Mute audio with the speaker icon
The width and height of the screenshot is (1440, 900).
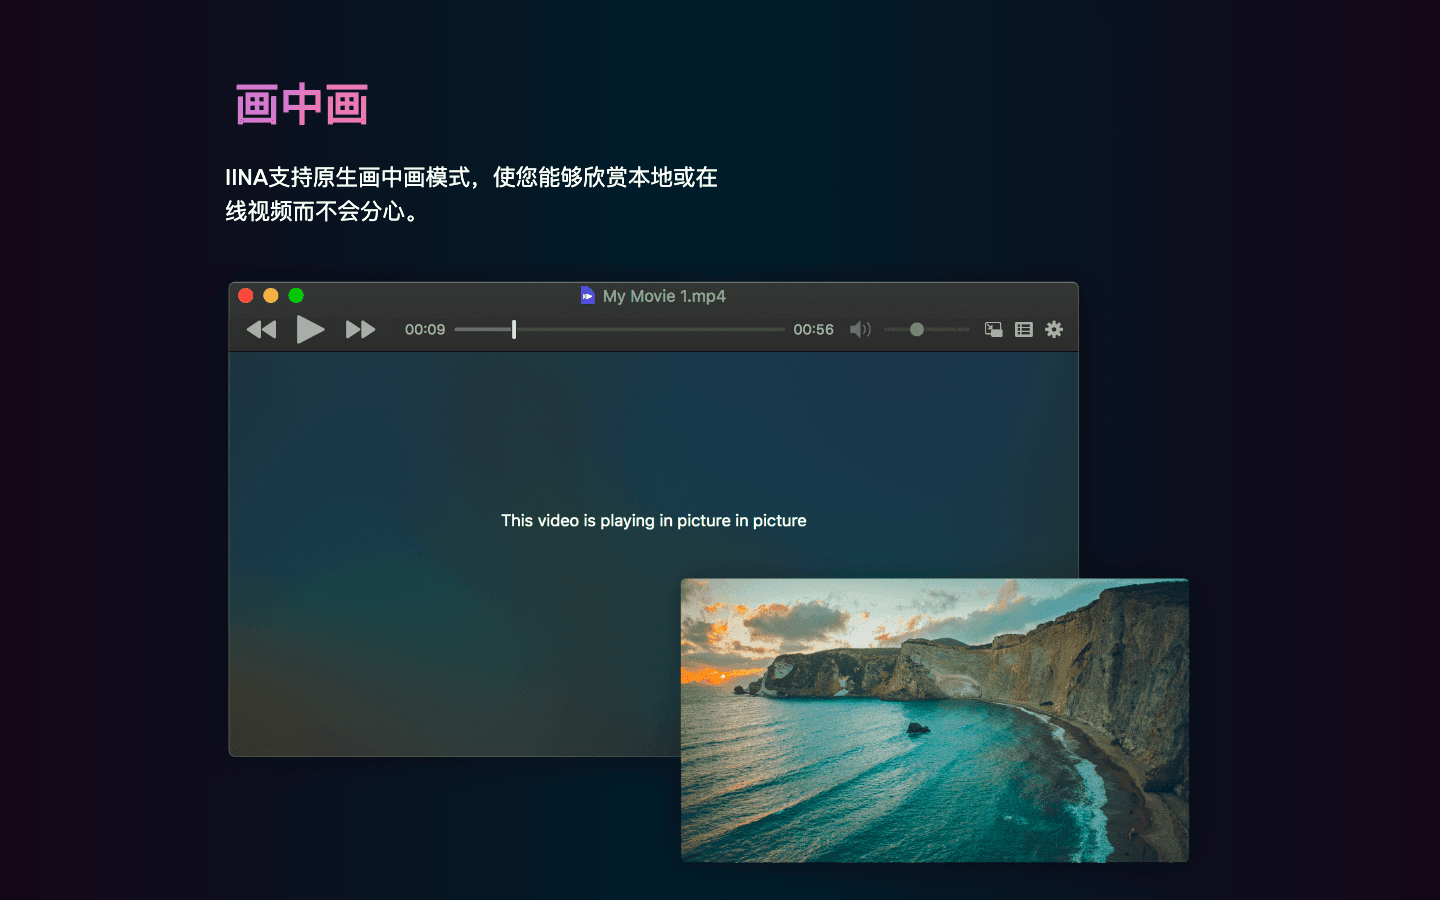click(860, 329)
